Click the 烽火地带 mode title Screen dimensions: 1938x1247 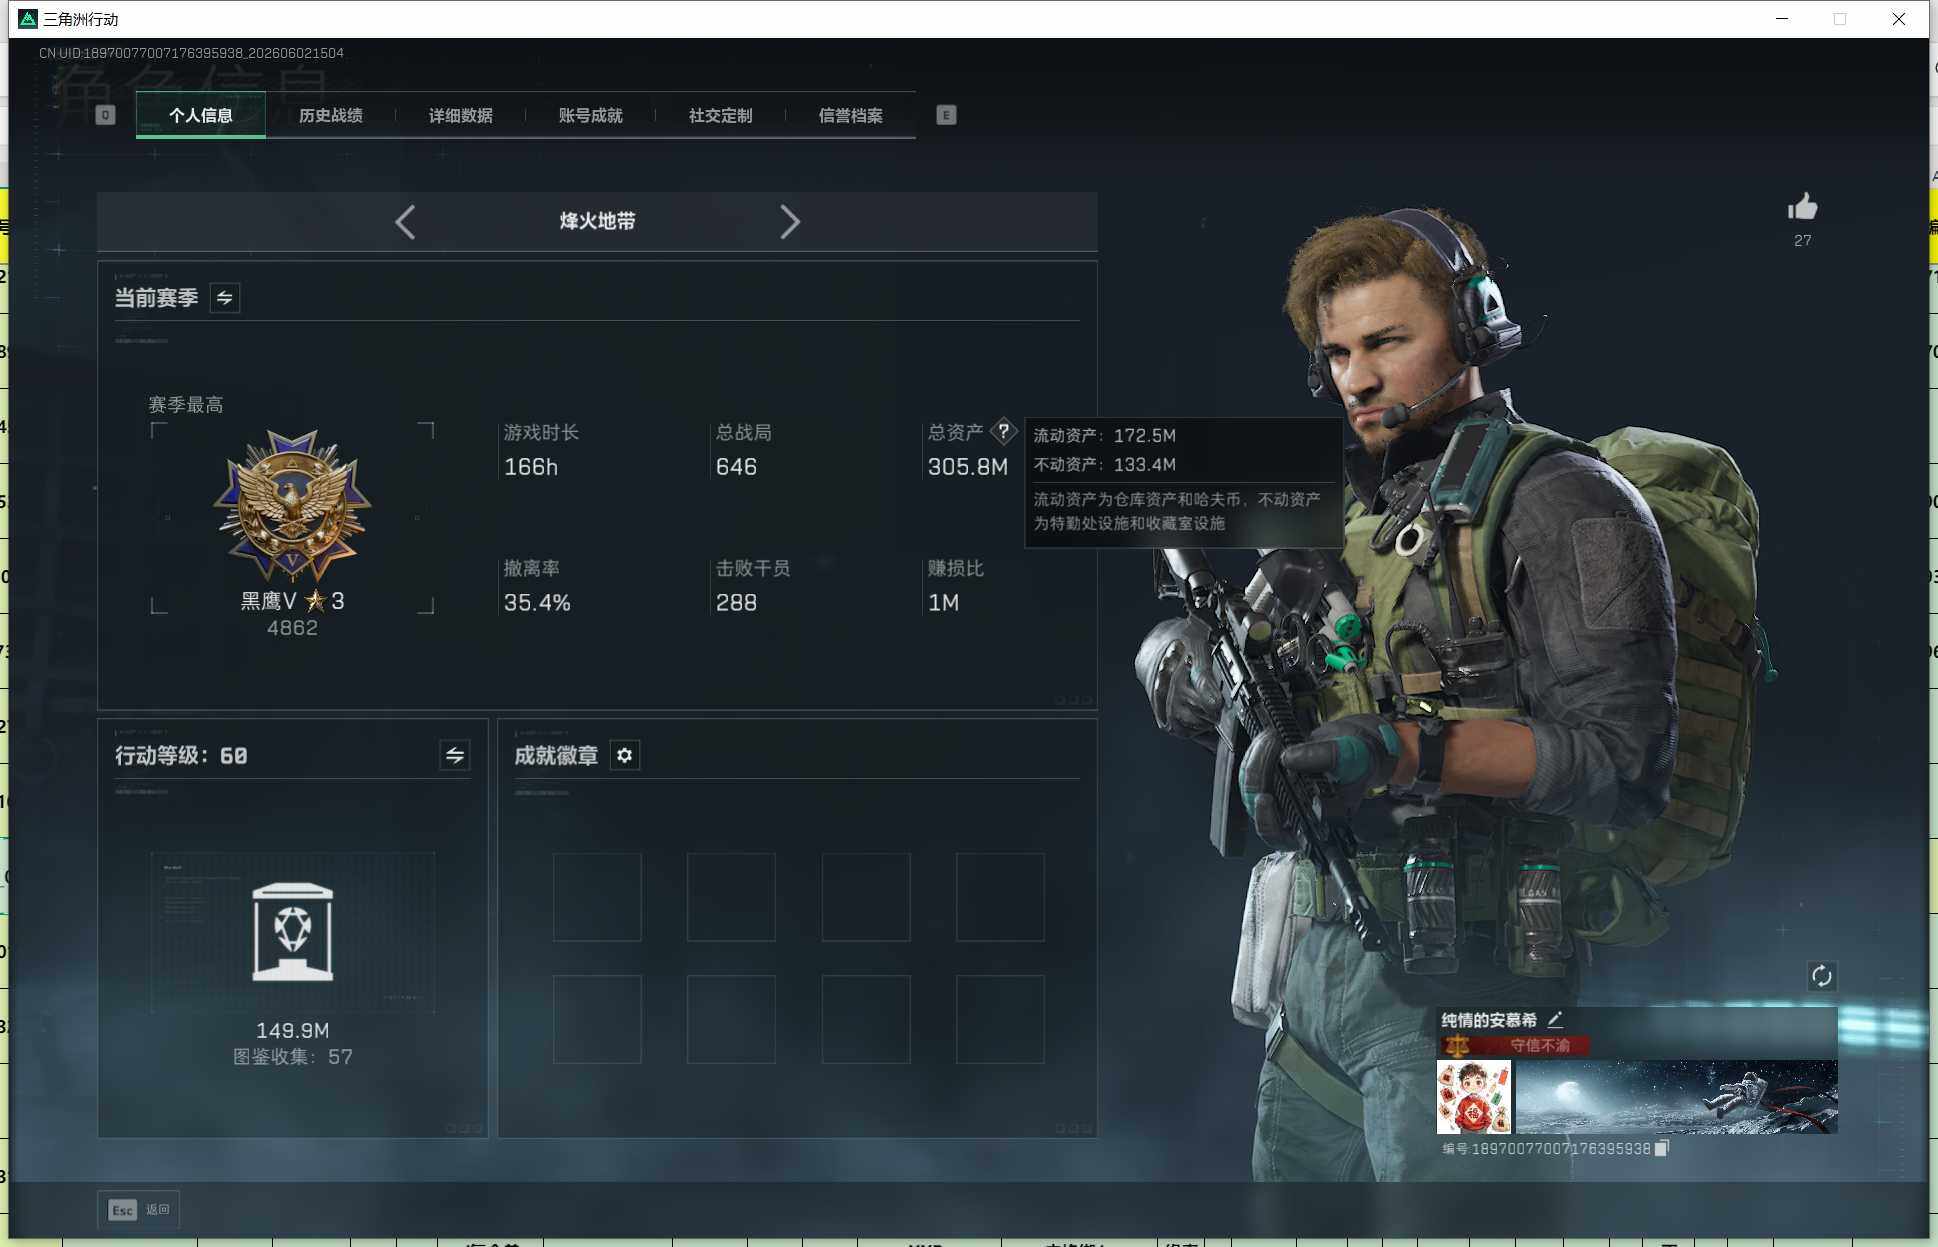pos(597,221)
